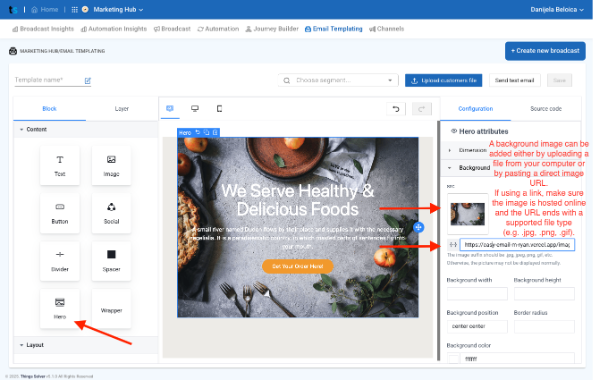Click the Background height field
This screenshot has width=593, height=380.
pos(544,294)
